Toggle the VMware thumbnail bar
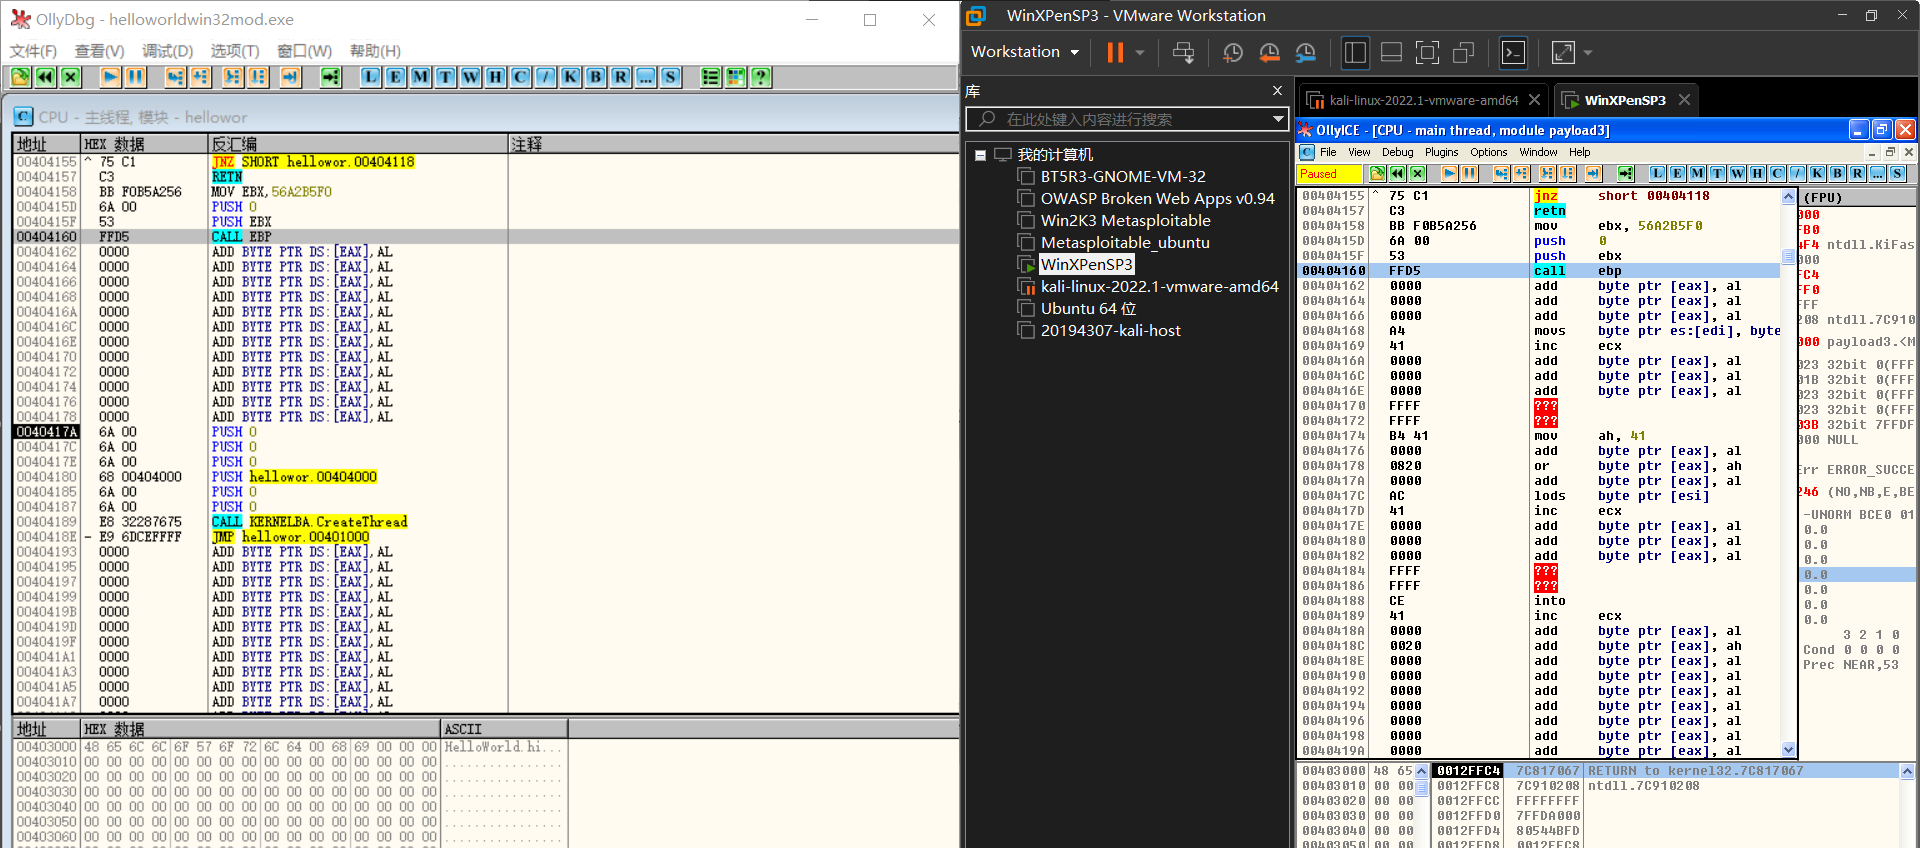1920x848 pixels. click(x=1391, y=52)
